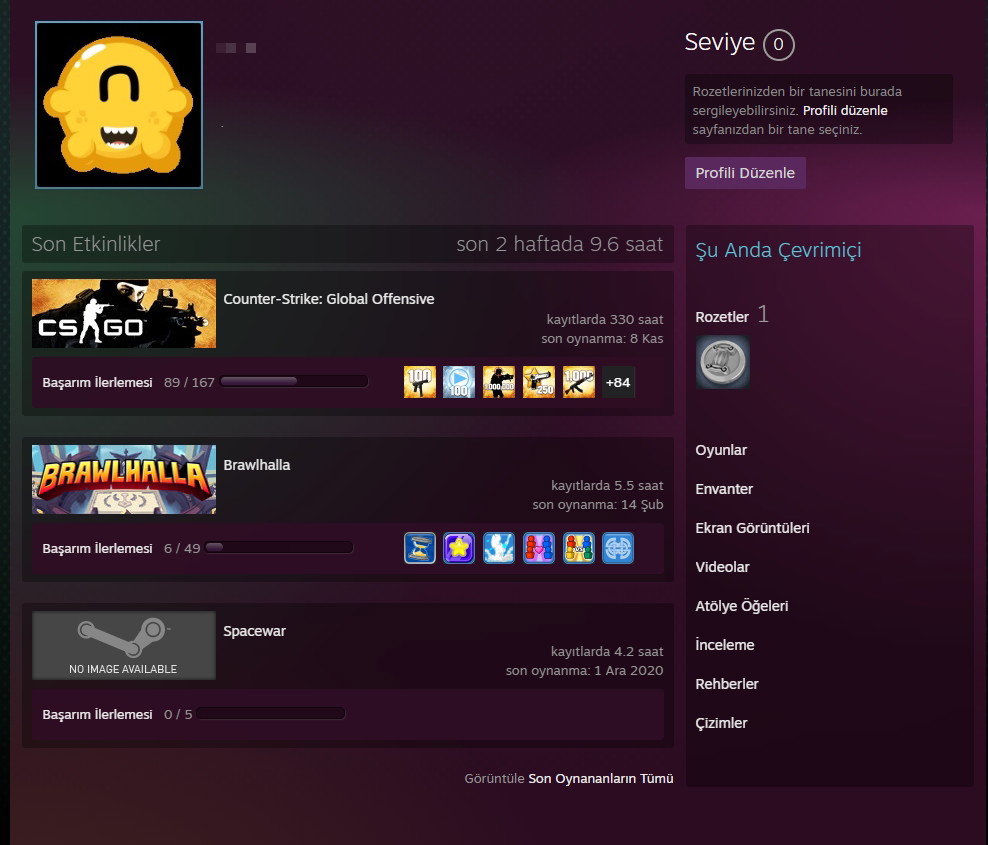The image size is (988, 845).
Task: Click the Seviye level label
Action: pos(720,42)
